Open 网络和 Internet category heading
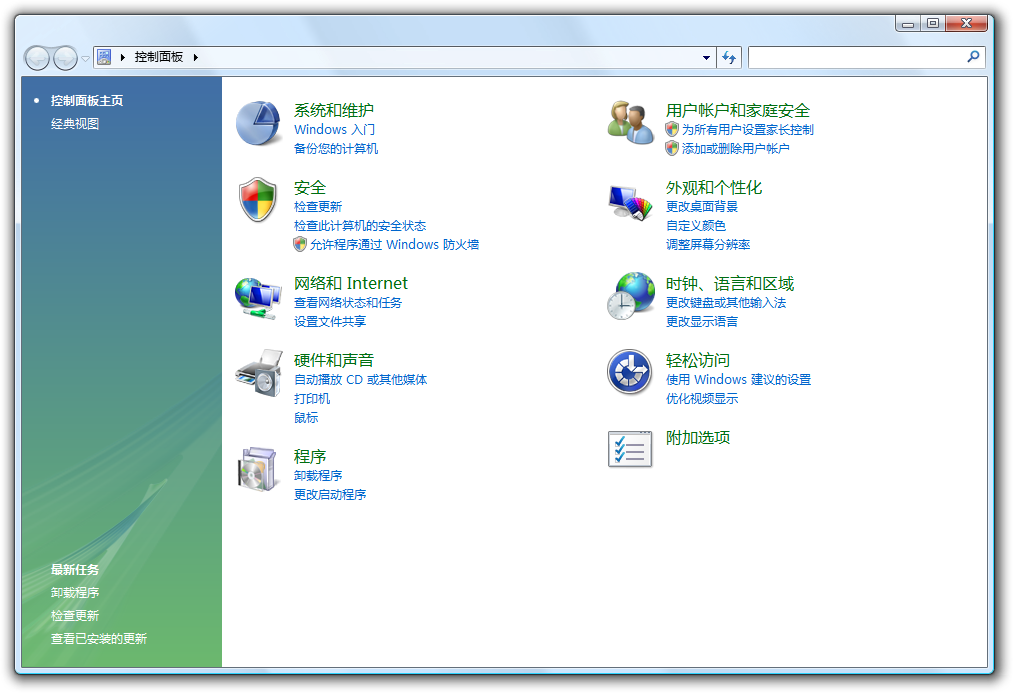This screenshot has width=1014, height=694. 351,283
